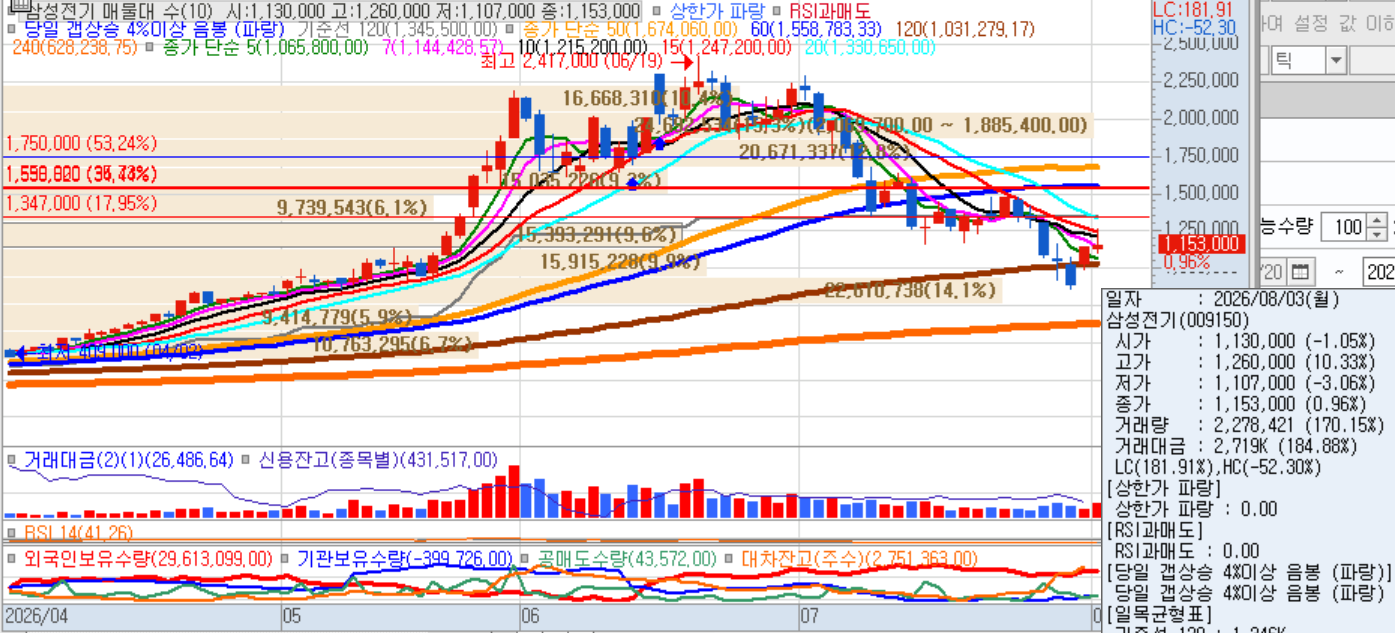The height and width of the screenshot is (633, 1395).
Task: Click the quantity input field showing 100
Action: coord(1344,227)
